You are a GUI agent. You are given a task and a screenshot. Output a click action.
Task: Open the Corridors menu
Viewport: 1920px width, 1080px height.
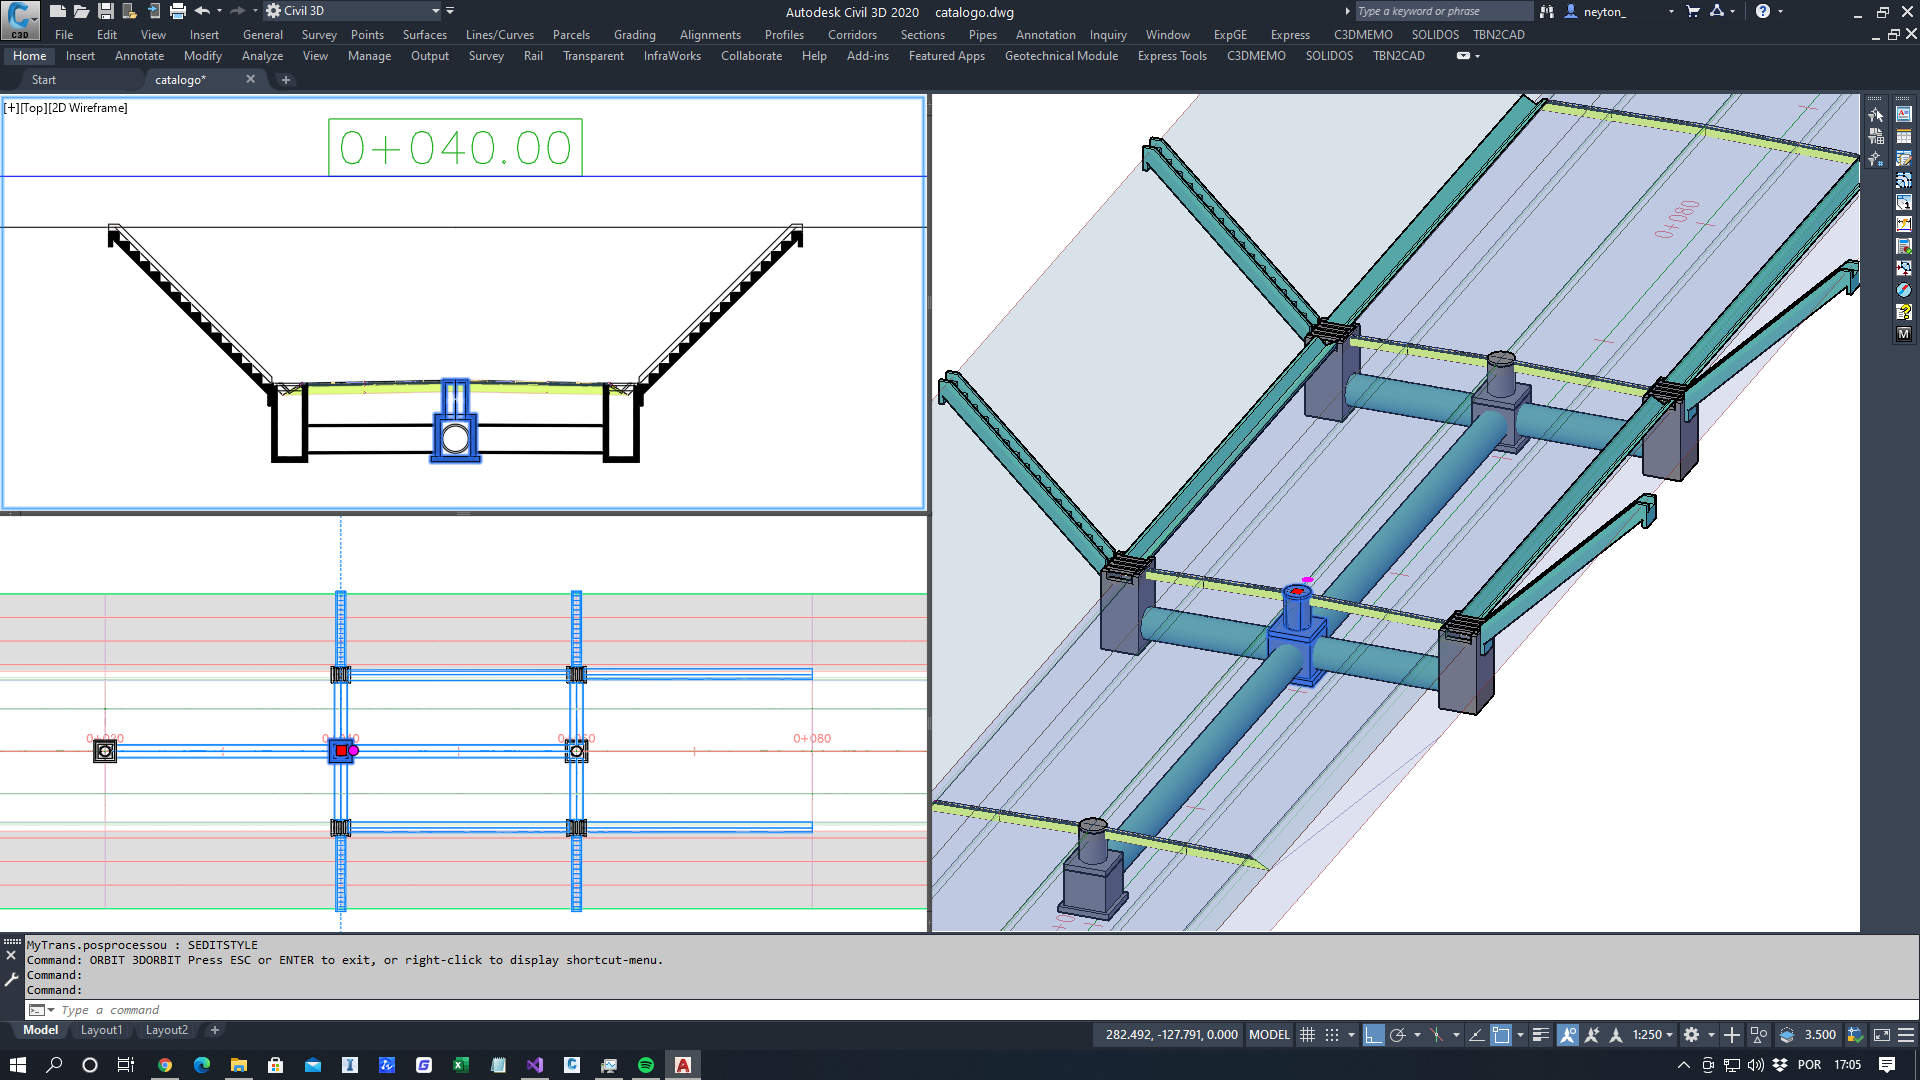[x=852, y=35]
